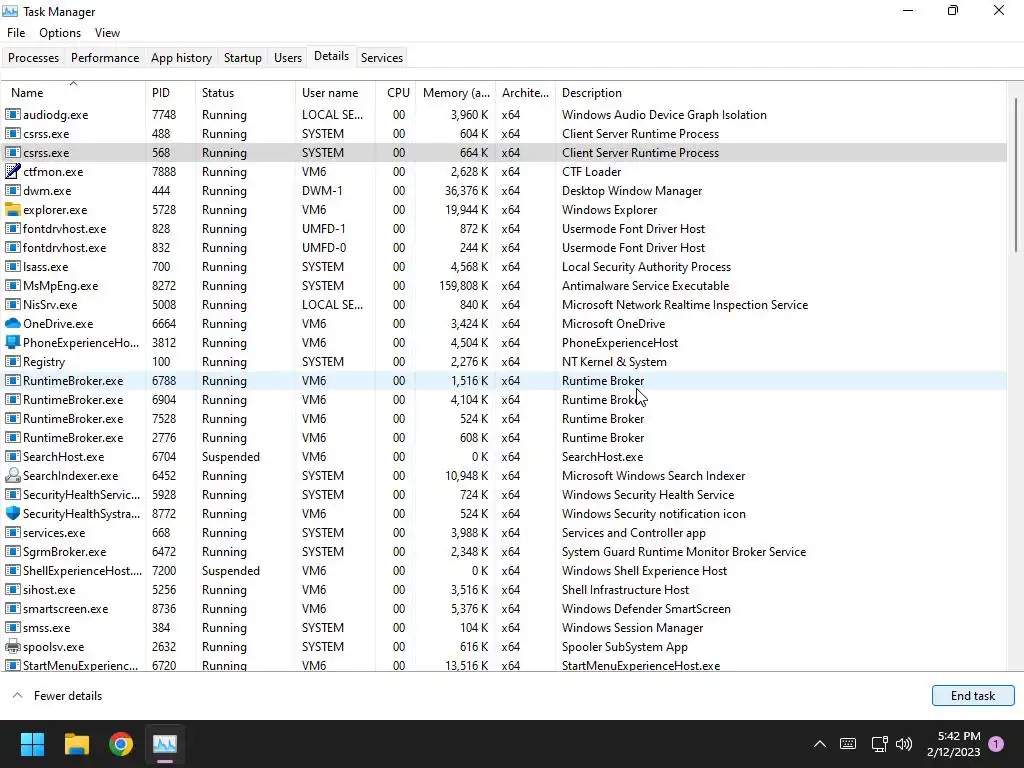Sort by the PID column header

click(x=170, y=93)
